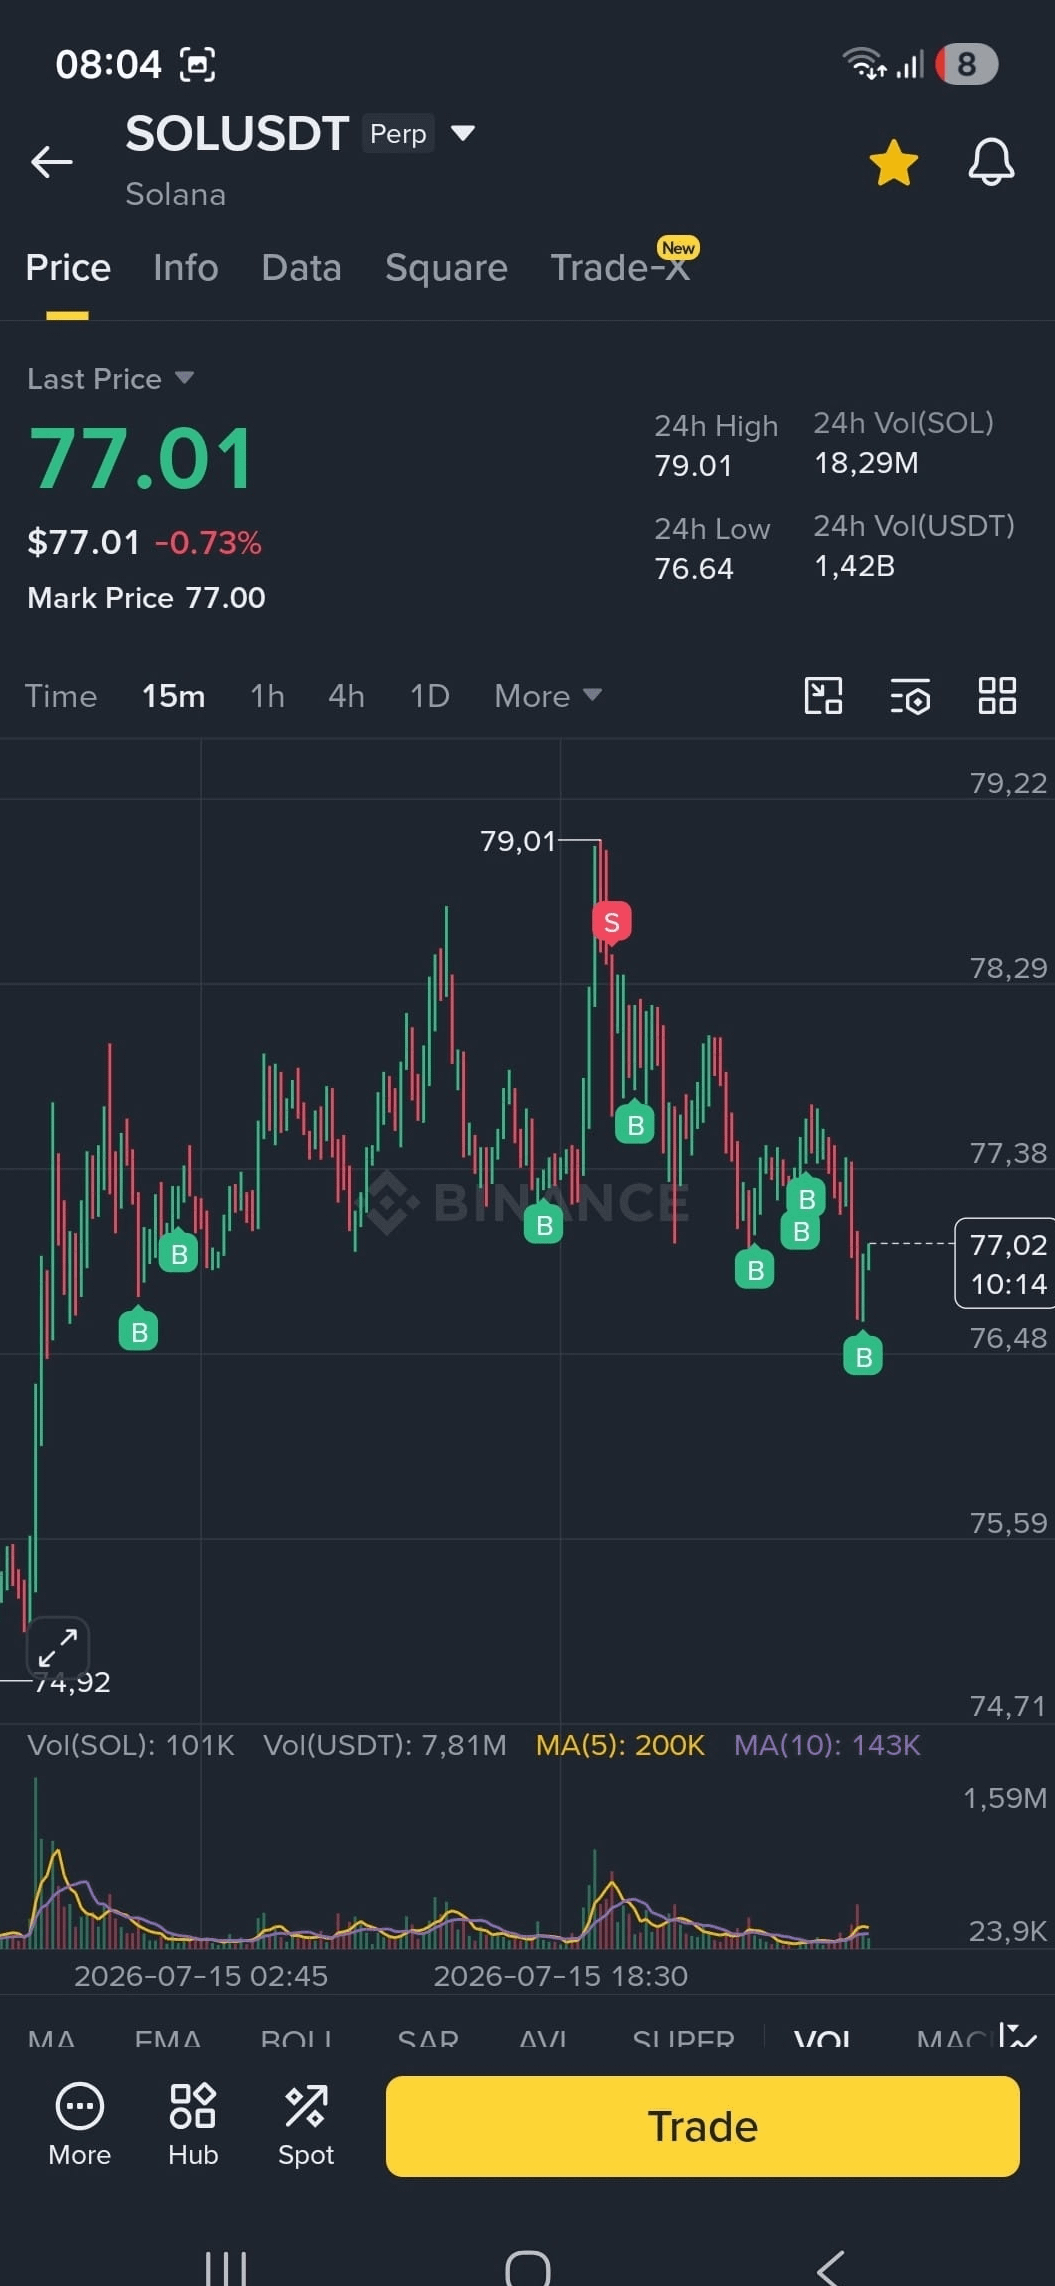Tap the B marker below the last candle

[863, 1355]
